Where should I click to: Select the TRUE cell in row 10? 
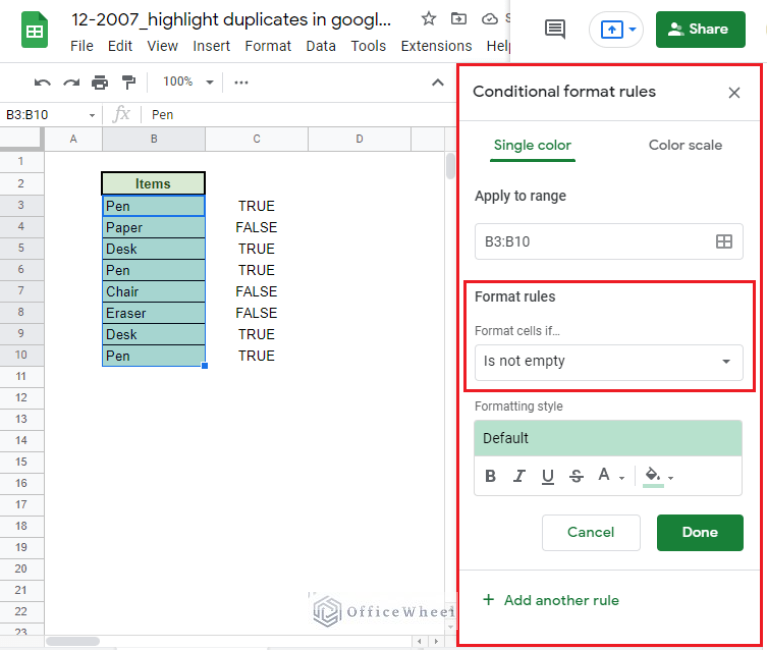pyautogui.click(x=256, y=356)
